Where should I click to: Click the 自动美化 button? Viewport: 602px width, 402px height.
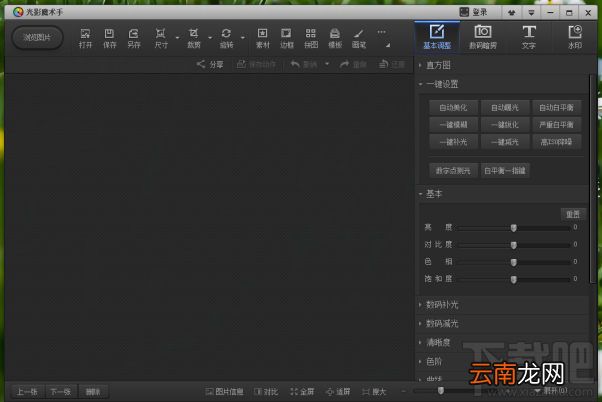pos(453,108)
